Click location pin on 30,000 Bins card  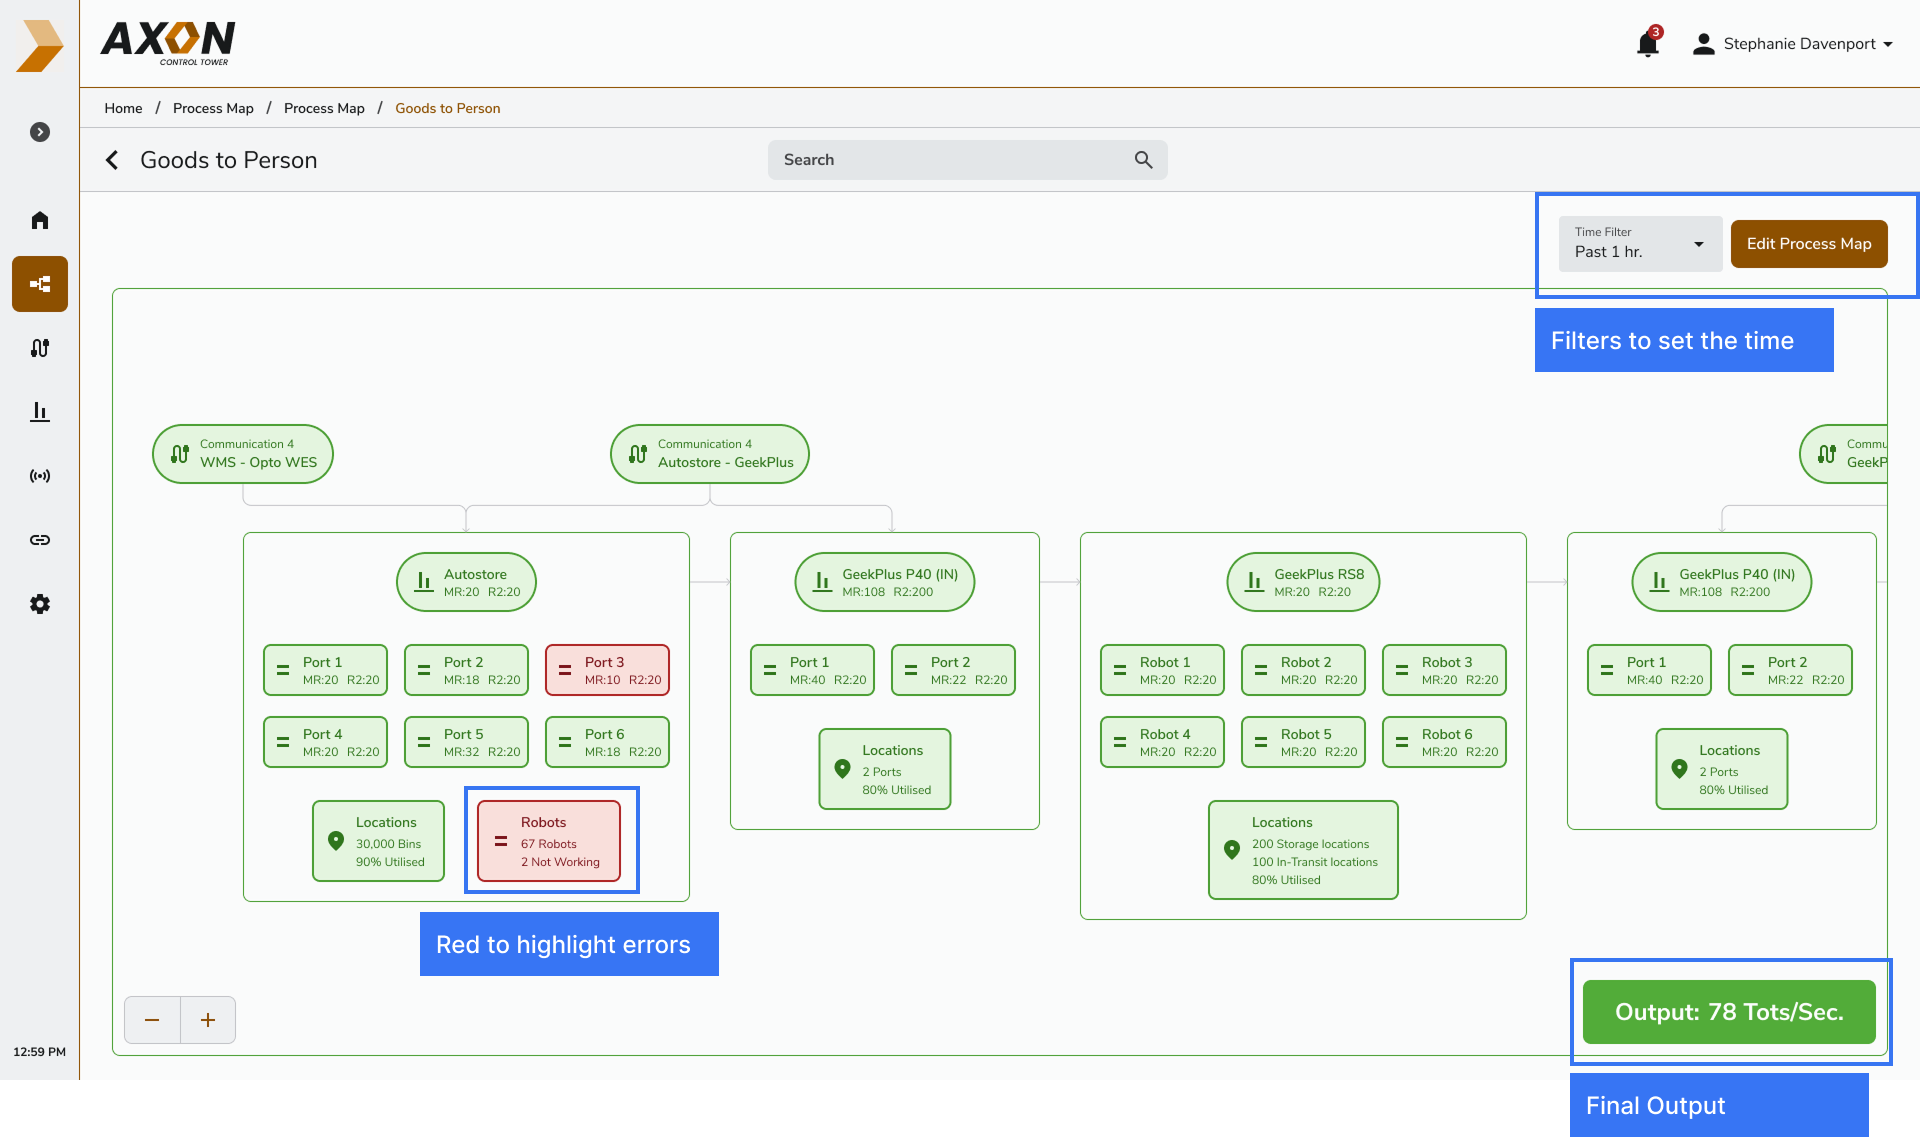tap(336, 841)
